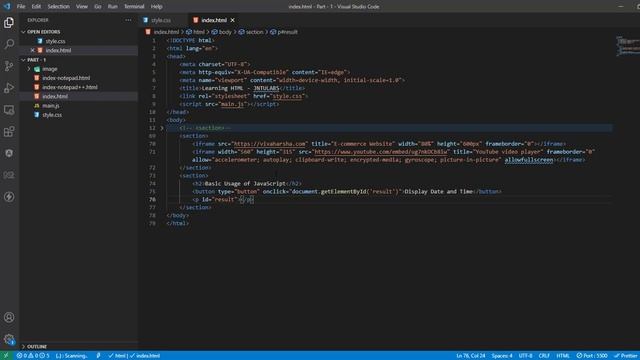Open main.js in file tree
Image resolution: width=640 pixels, height=360 pixels.
(51, 106)
